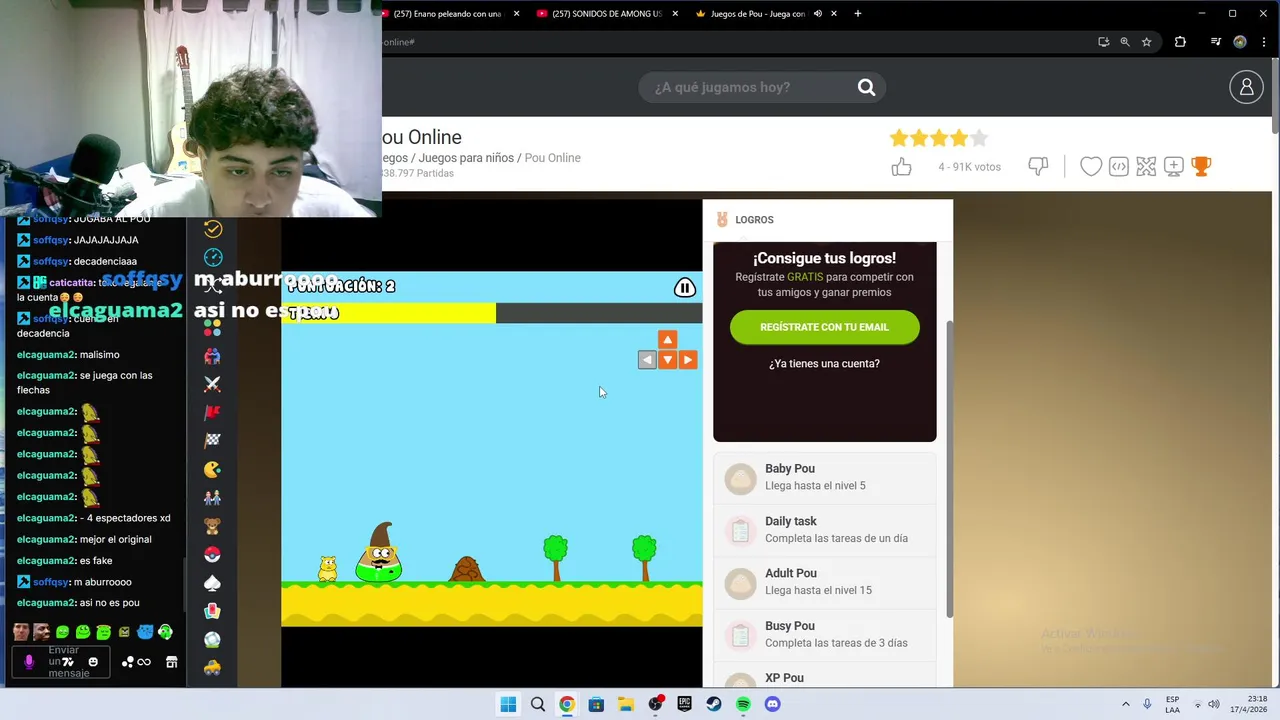Click the achievements panel scrollbar
1280x720 pixels.
pyautogui.click(x=949, y=467)
